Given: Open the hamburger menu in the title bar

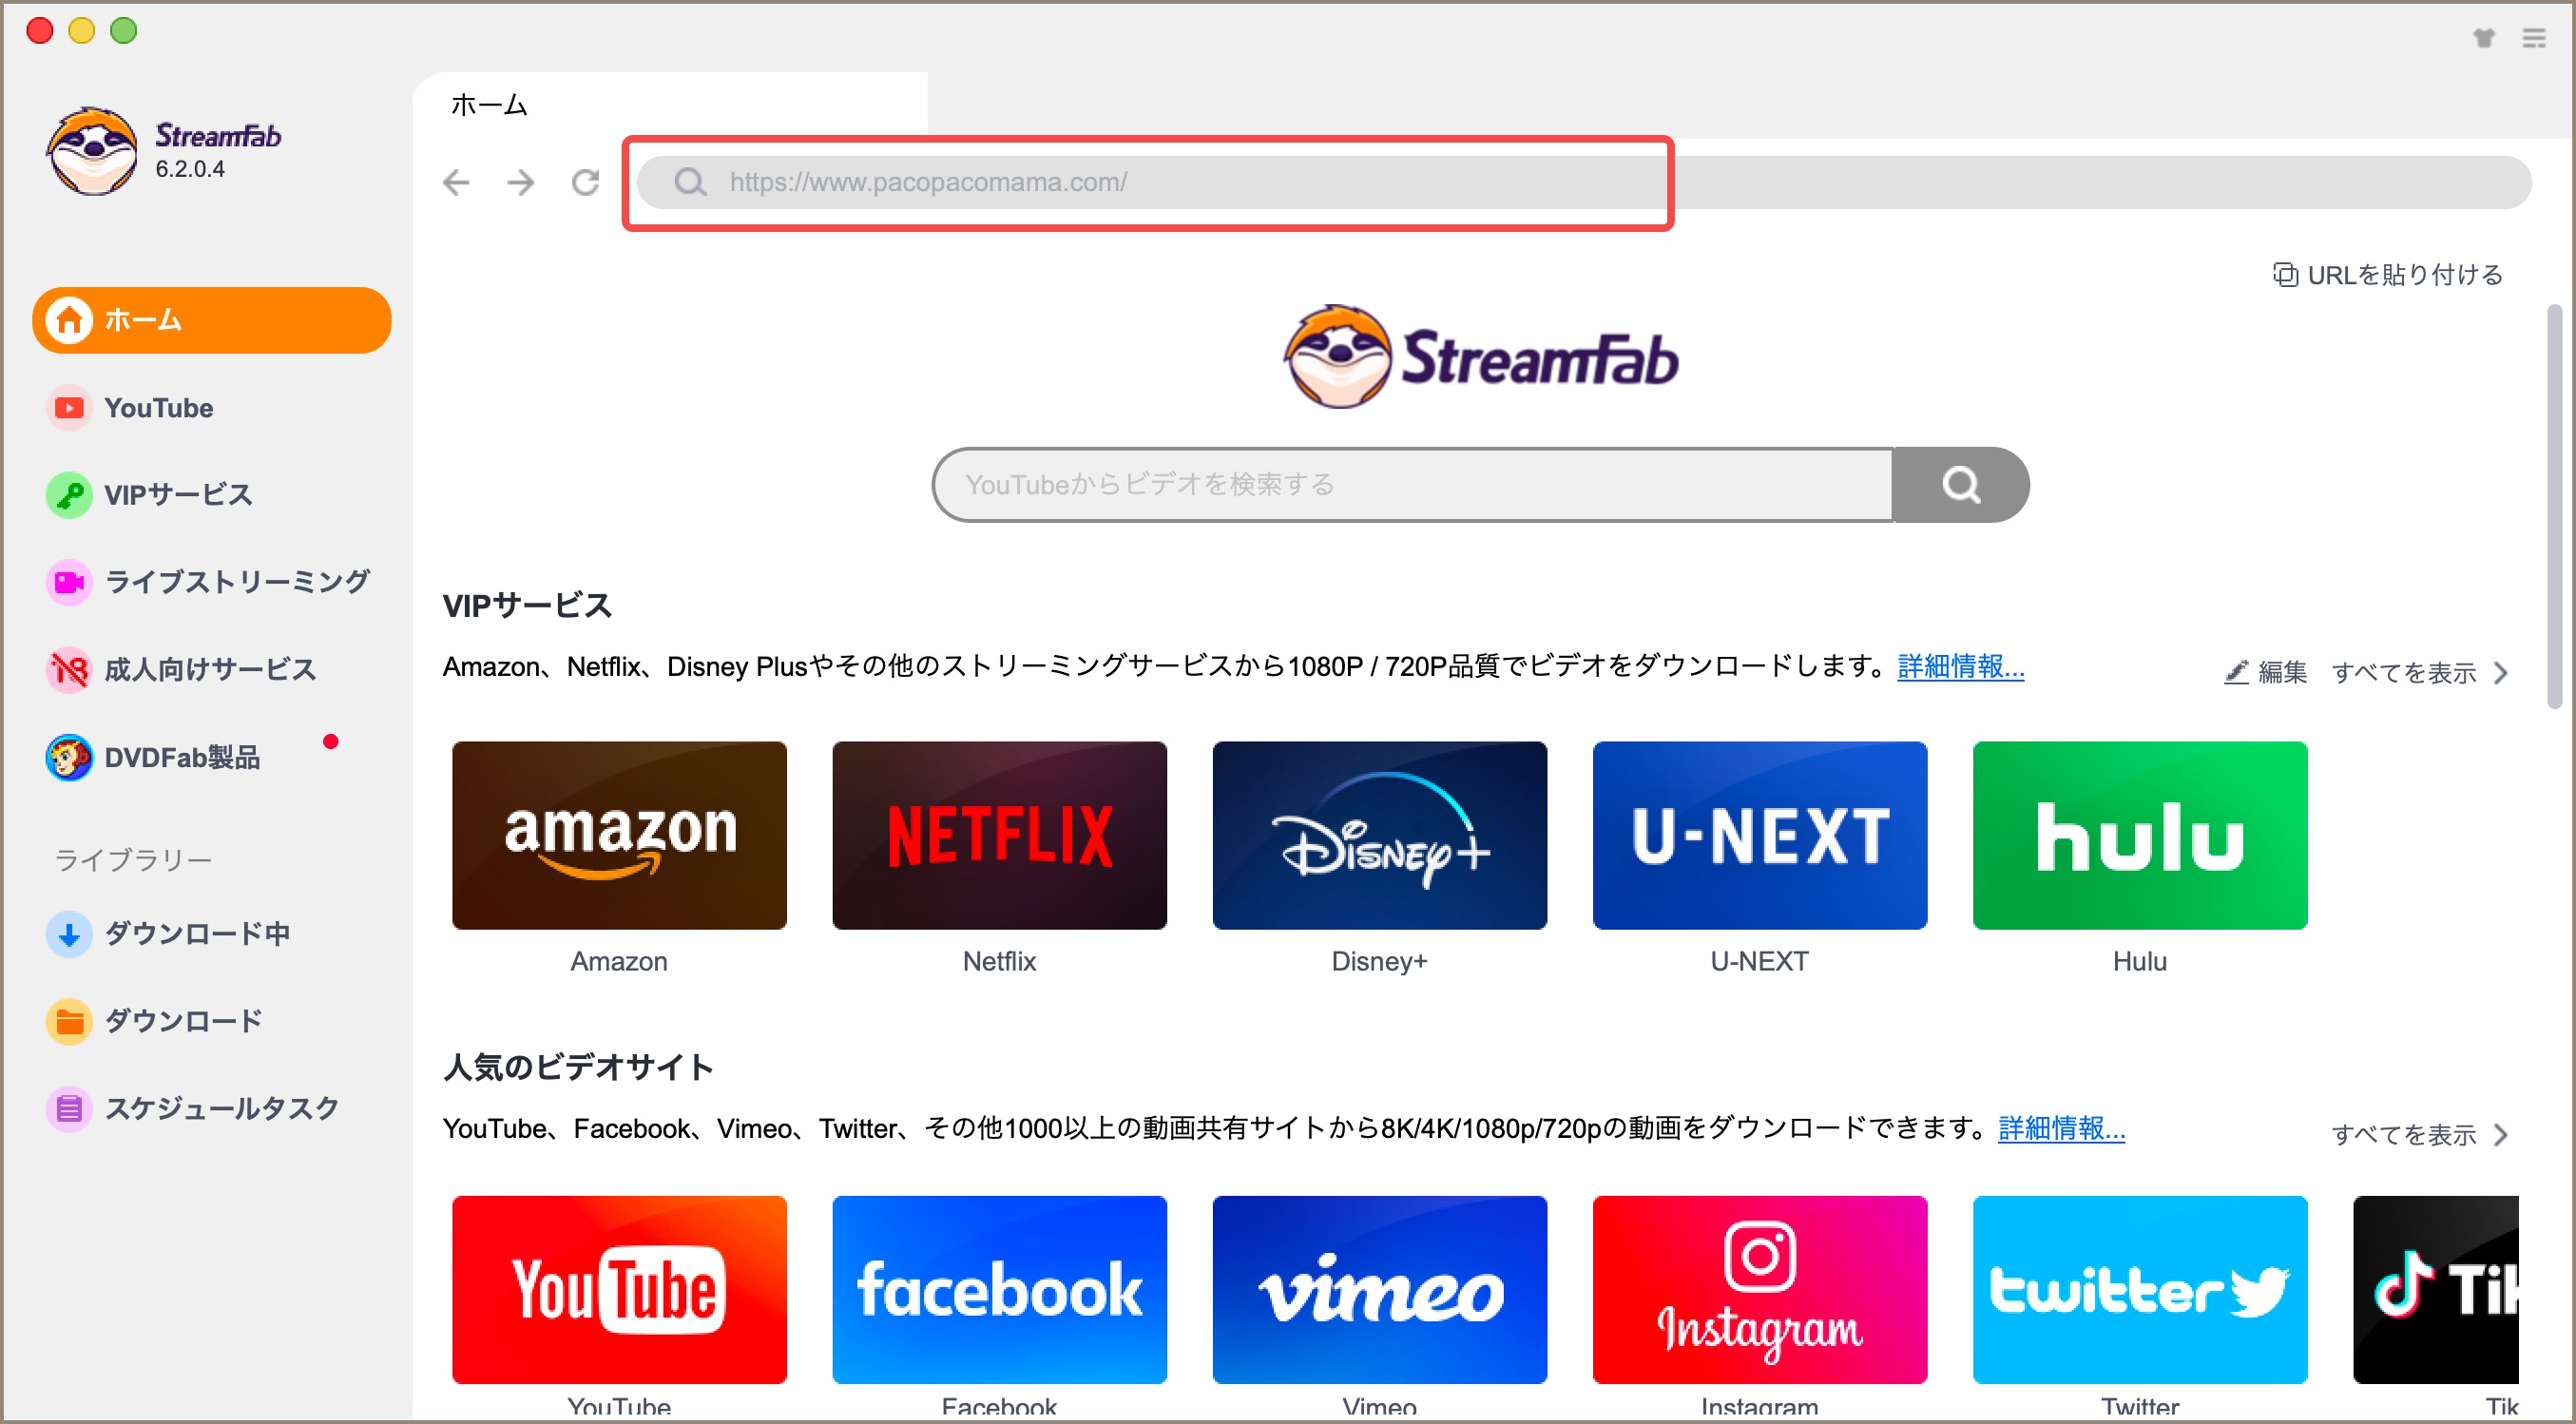Looking at the screenshot, I should (x=2534, y=38).
